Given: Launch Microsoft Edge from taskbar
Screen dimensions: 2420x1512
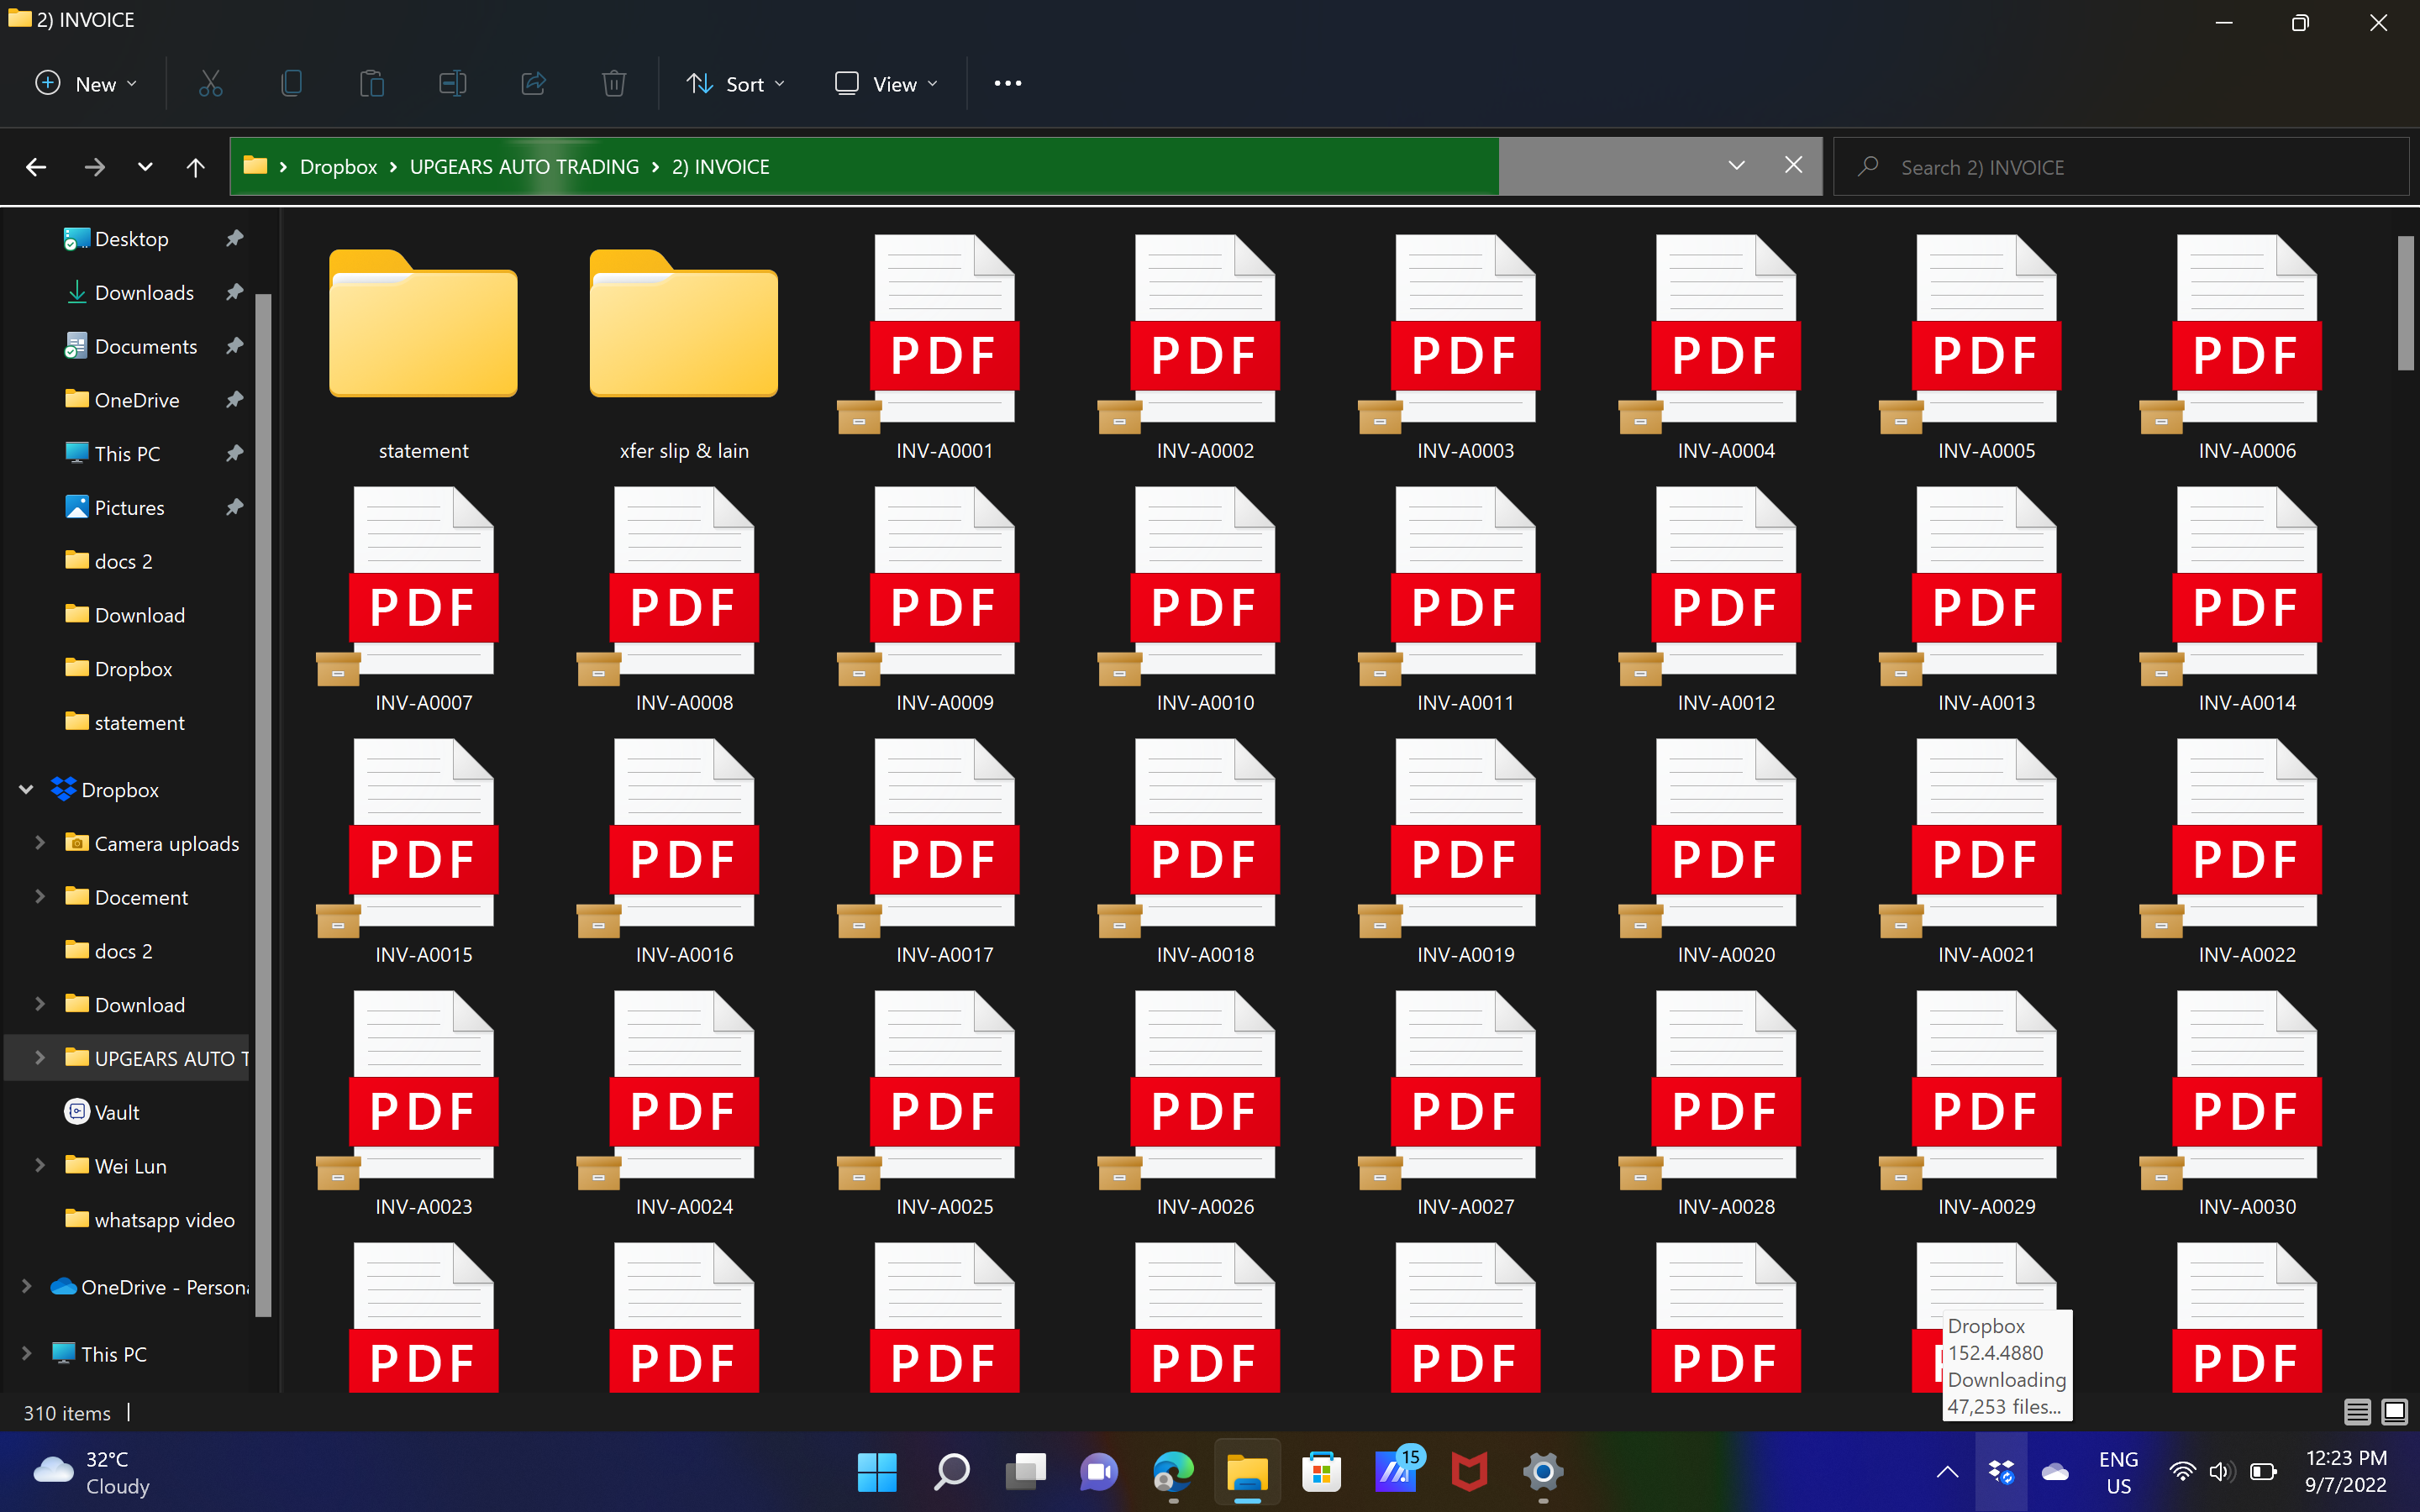Looking at the screenshot, I should point(1173,1472).
